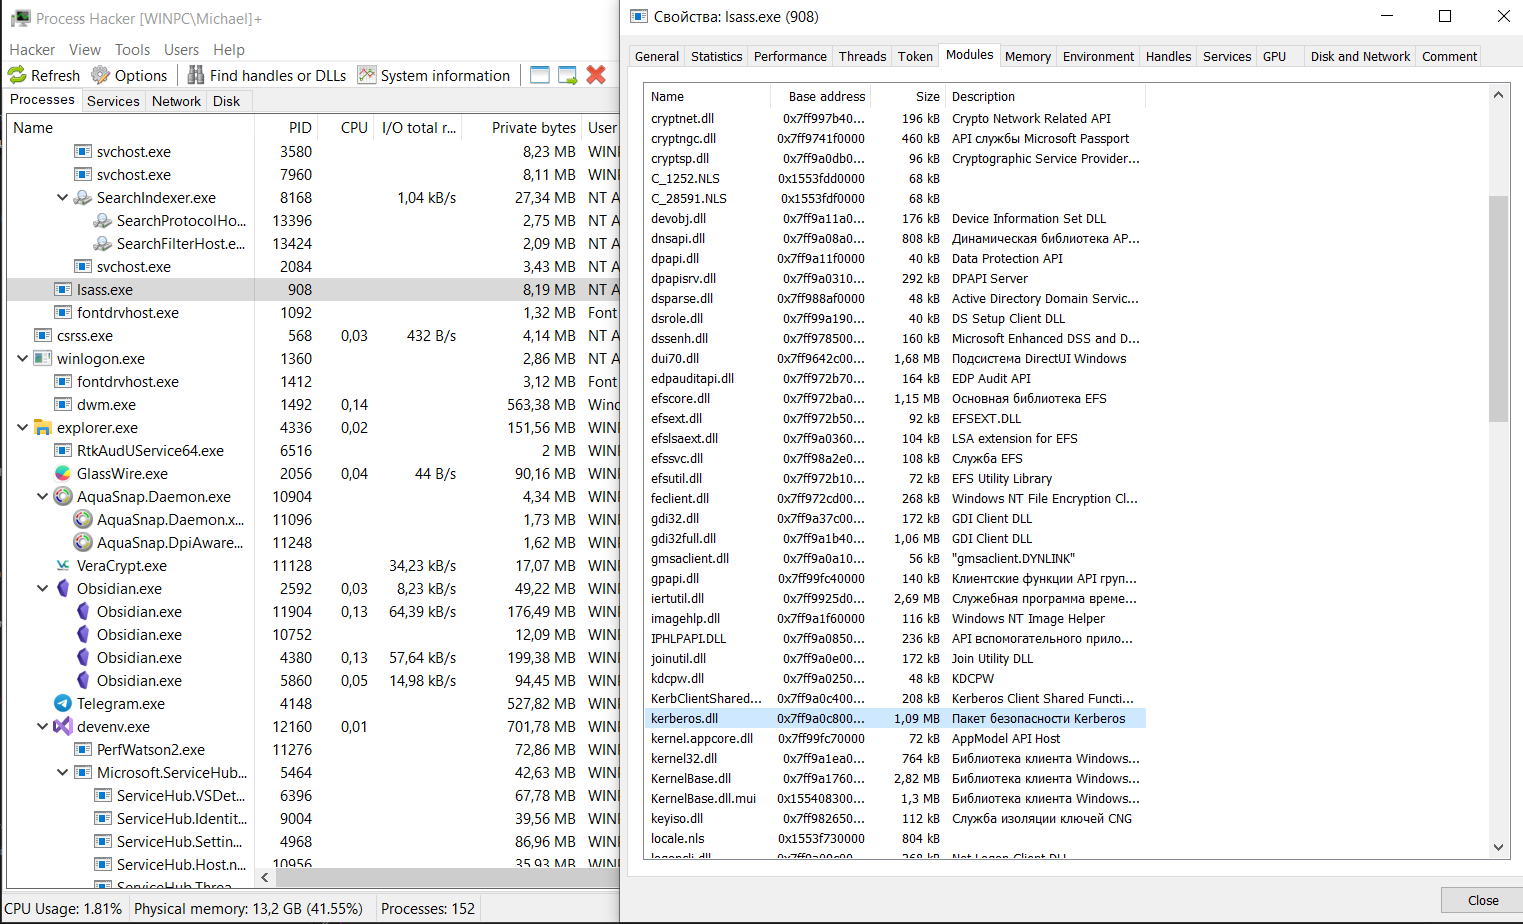Click the Find handles or DLLs binoculars

tap(196, 75)
